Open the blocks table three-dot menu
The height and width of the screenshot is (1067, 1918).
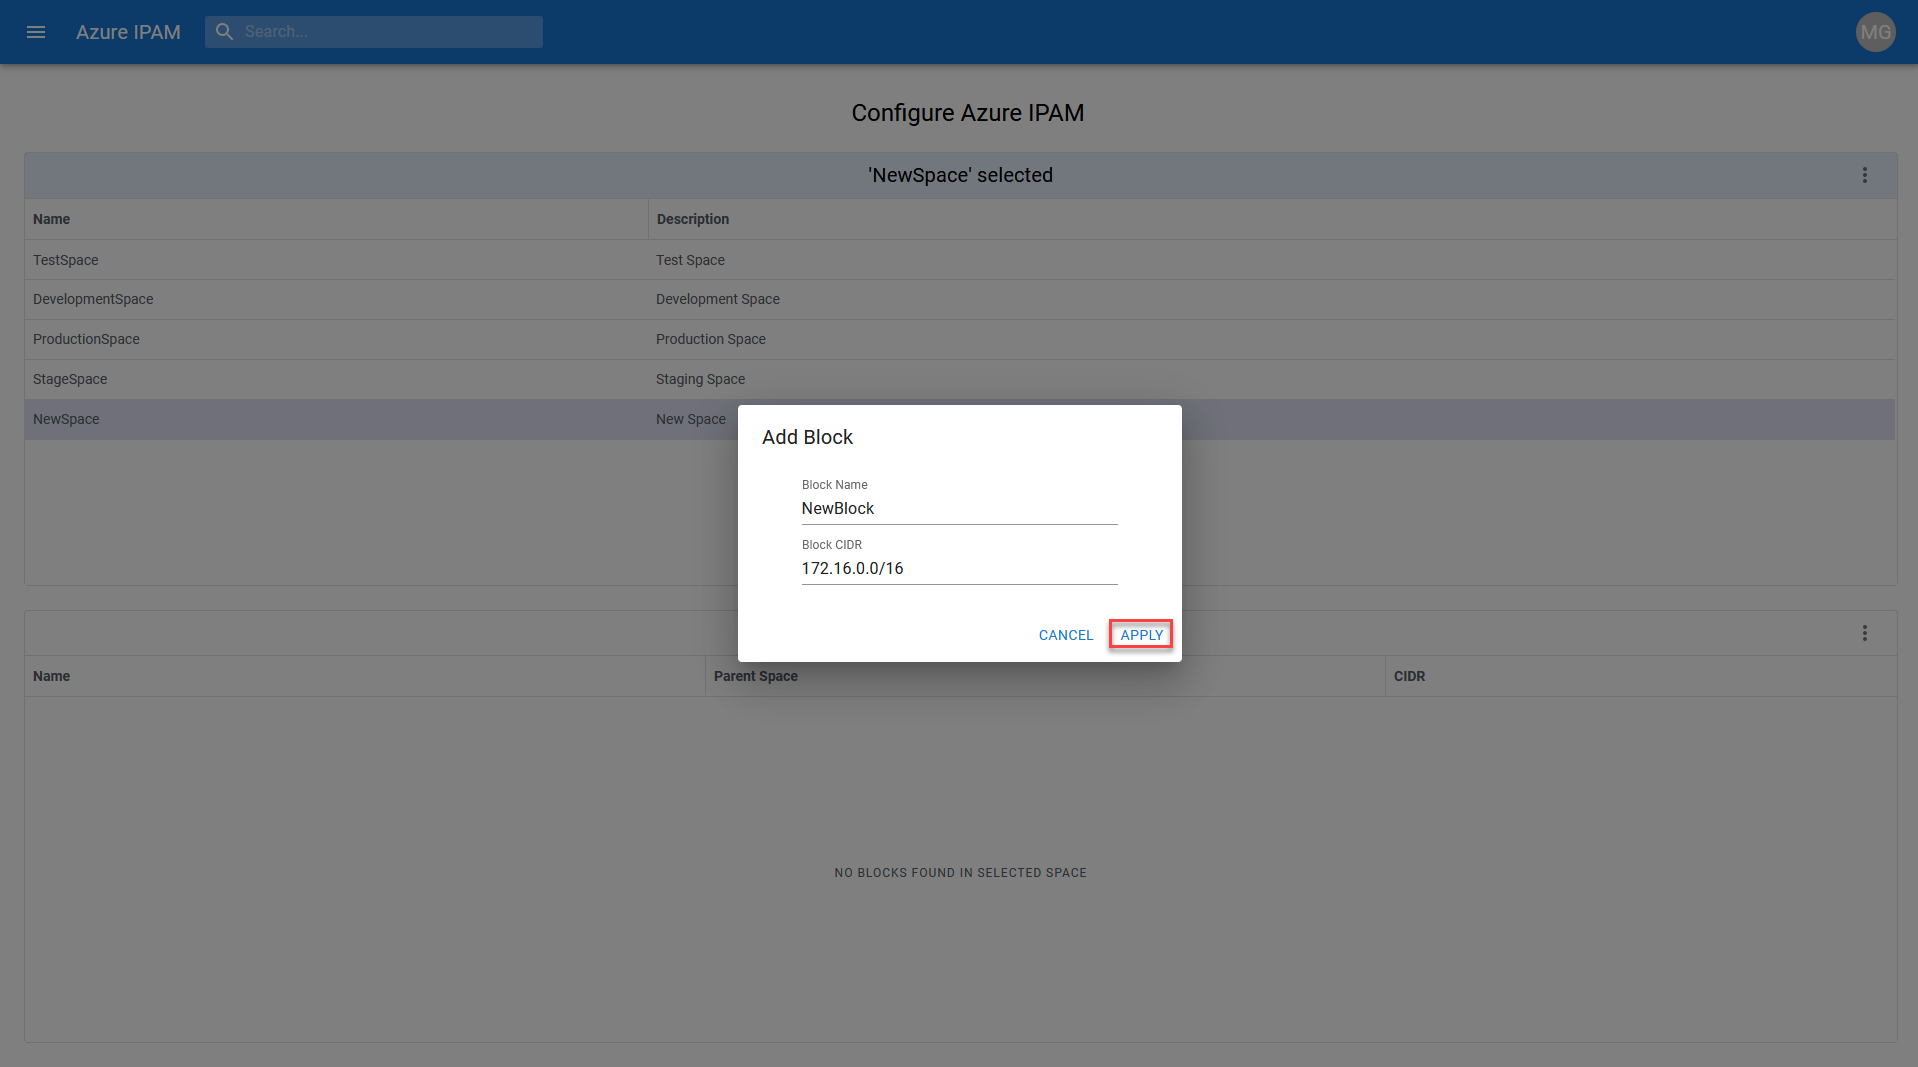click(x=1864, y=633)
